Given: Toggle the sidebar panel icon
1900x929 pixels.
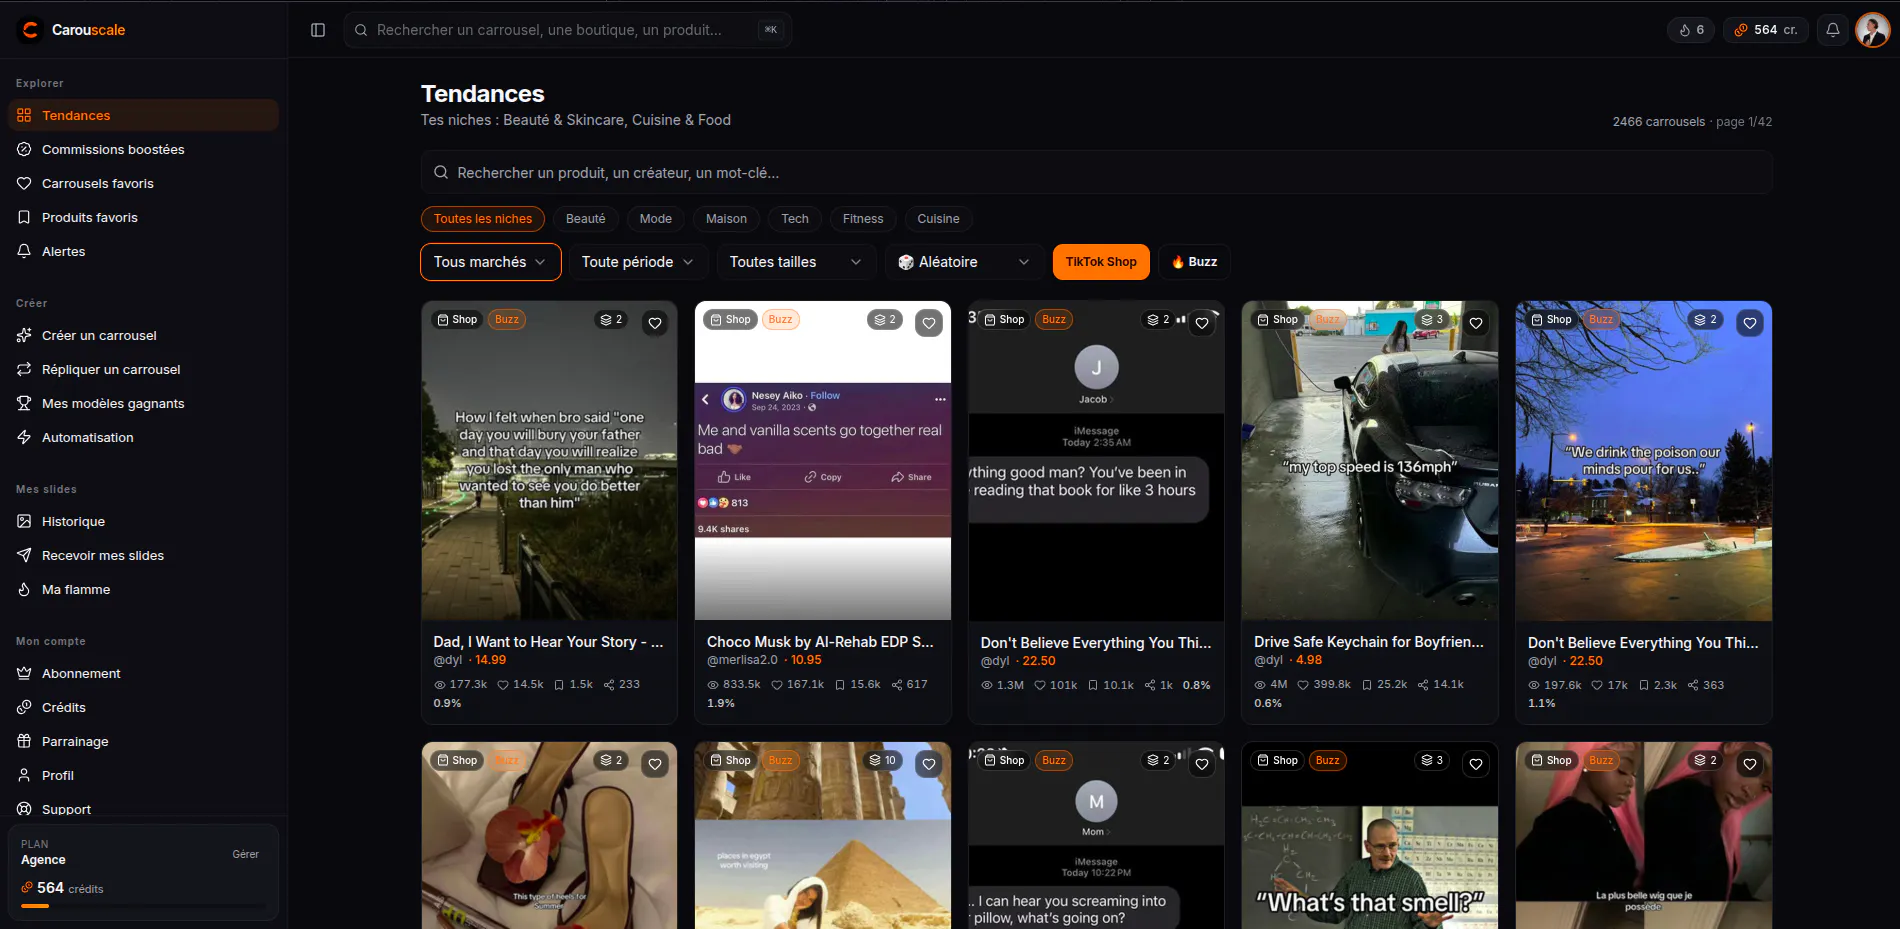Looking at the screenshot, I should pyautogui.click(x=318, y=30).
